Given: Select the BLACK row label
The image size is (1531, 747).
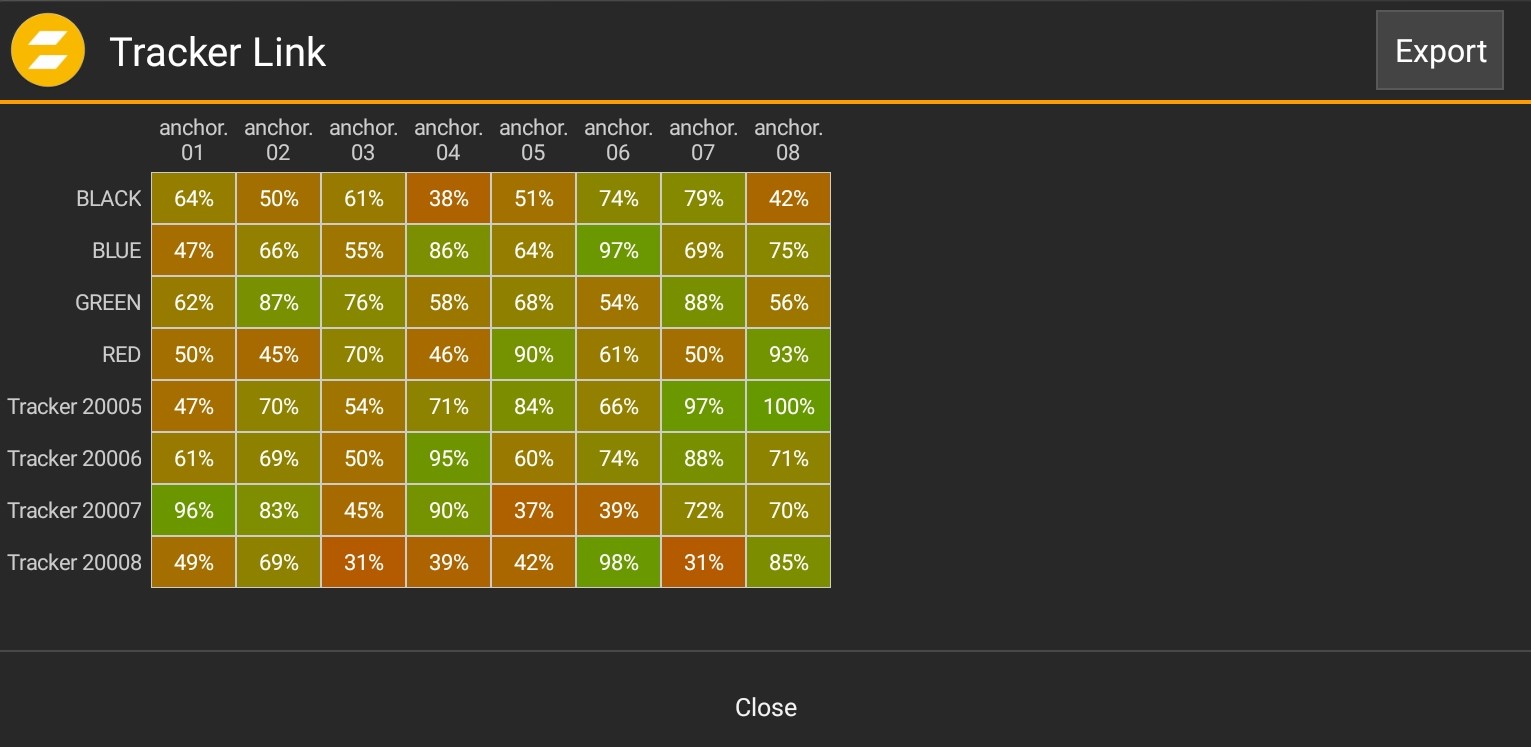Looking at the screenshot, I should [x=109, y=199].
